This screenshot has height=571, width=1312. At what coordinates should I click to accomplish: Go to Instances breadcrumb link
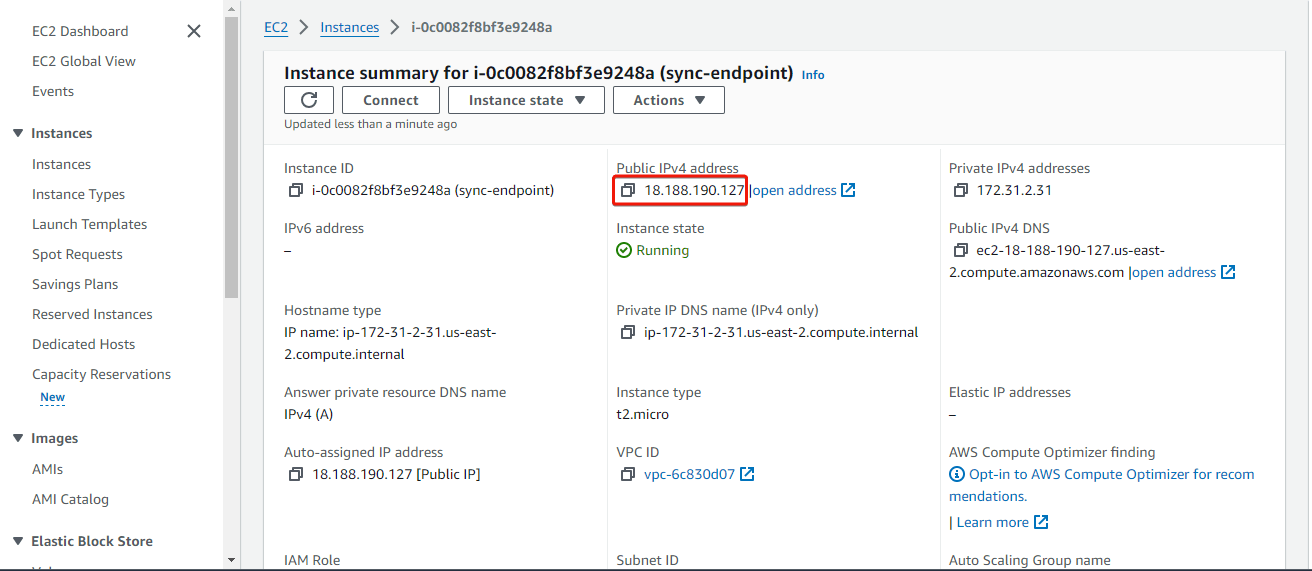click(x=349, y=27)
